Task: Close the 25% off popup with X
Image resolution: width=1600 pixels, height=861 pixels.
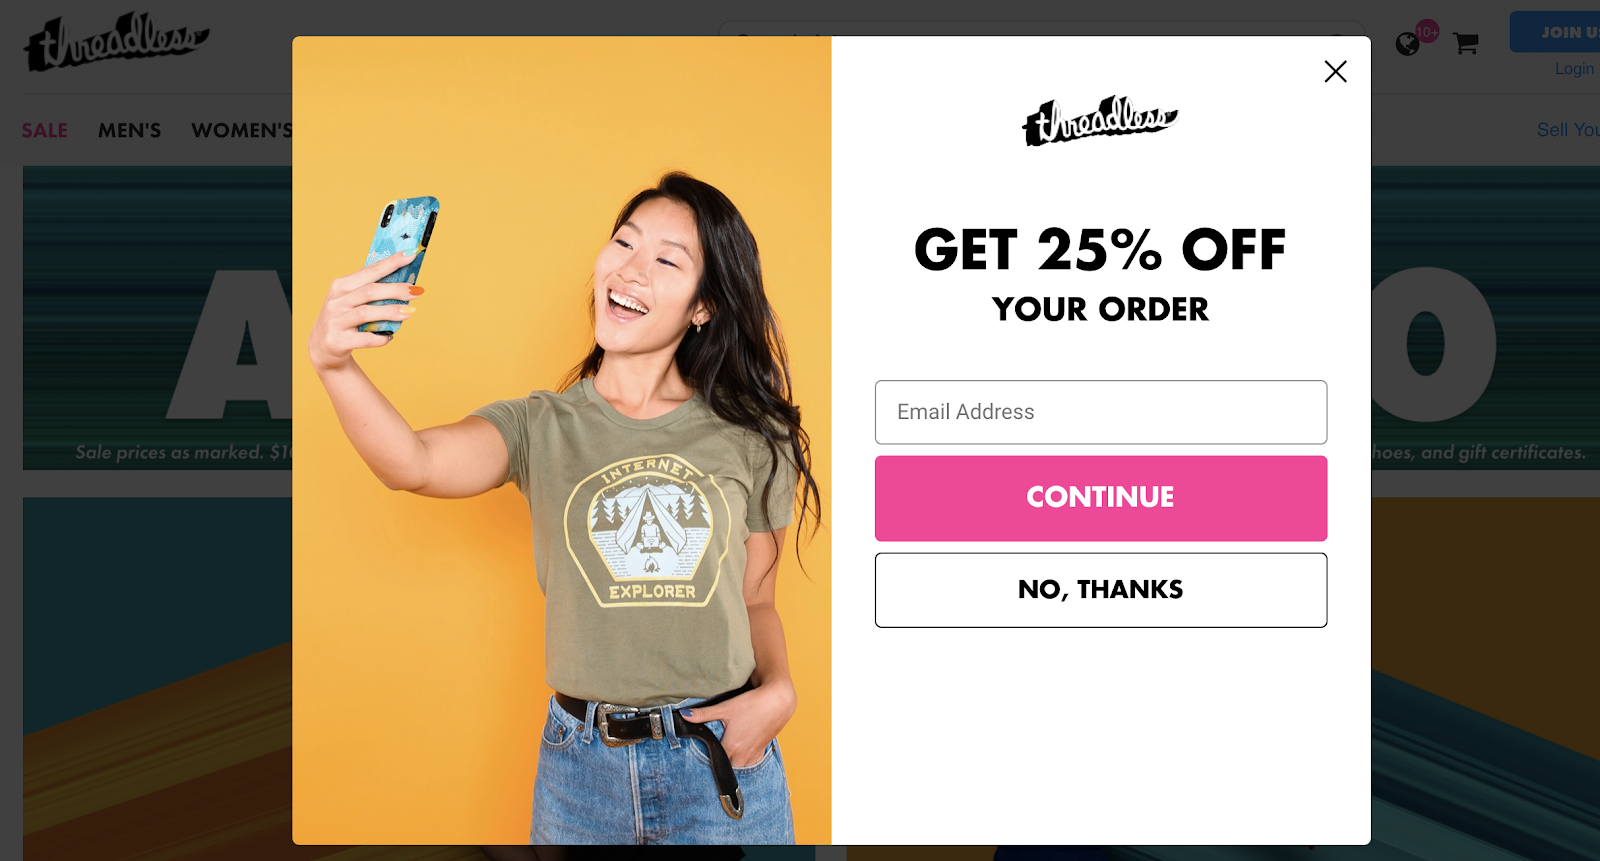Action: (x=1335, y=71)
